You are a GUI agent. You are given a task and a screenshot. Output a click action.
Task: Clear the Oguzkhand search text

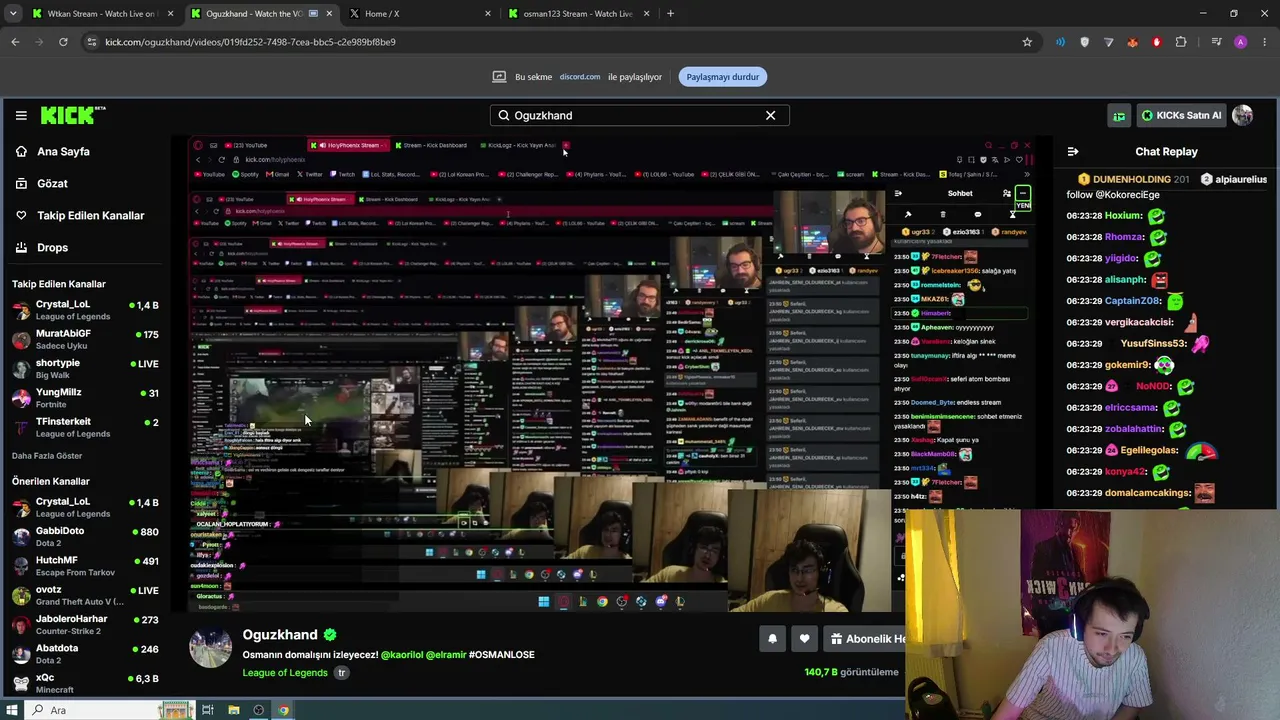coord(770,115)
